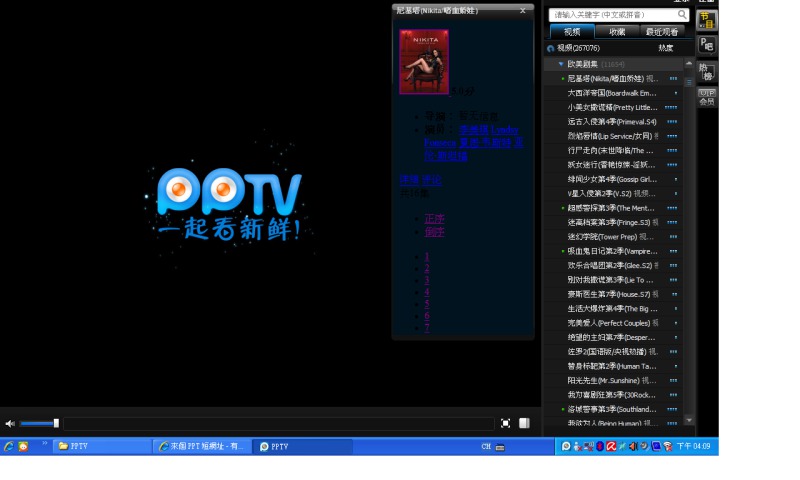800x480 pixels.
Task: Enter fullscreen mode icon
Action: 505,423
